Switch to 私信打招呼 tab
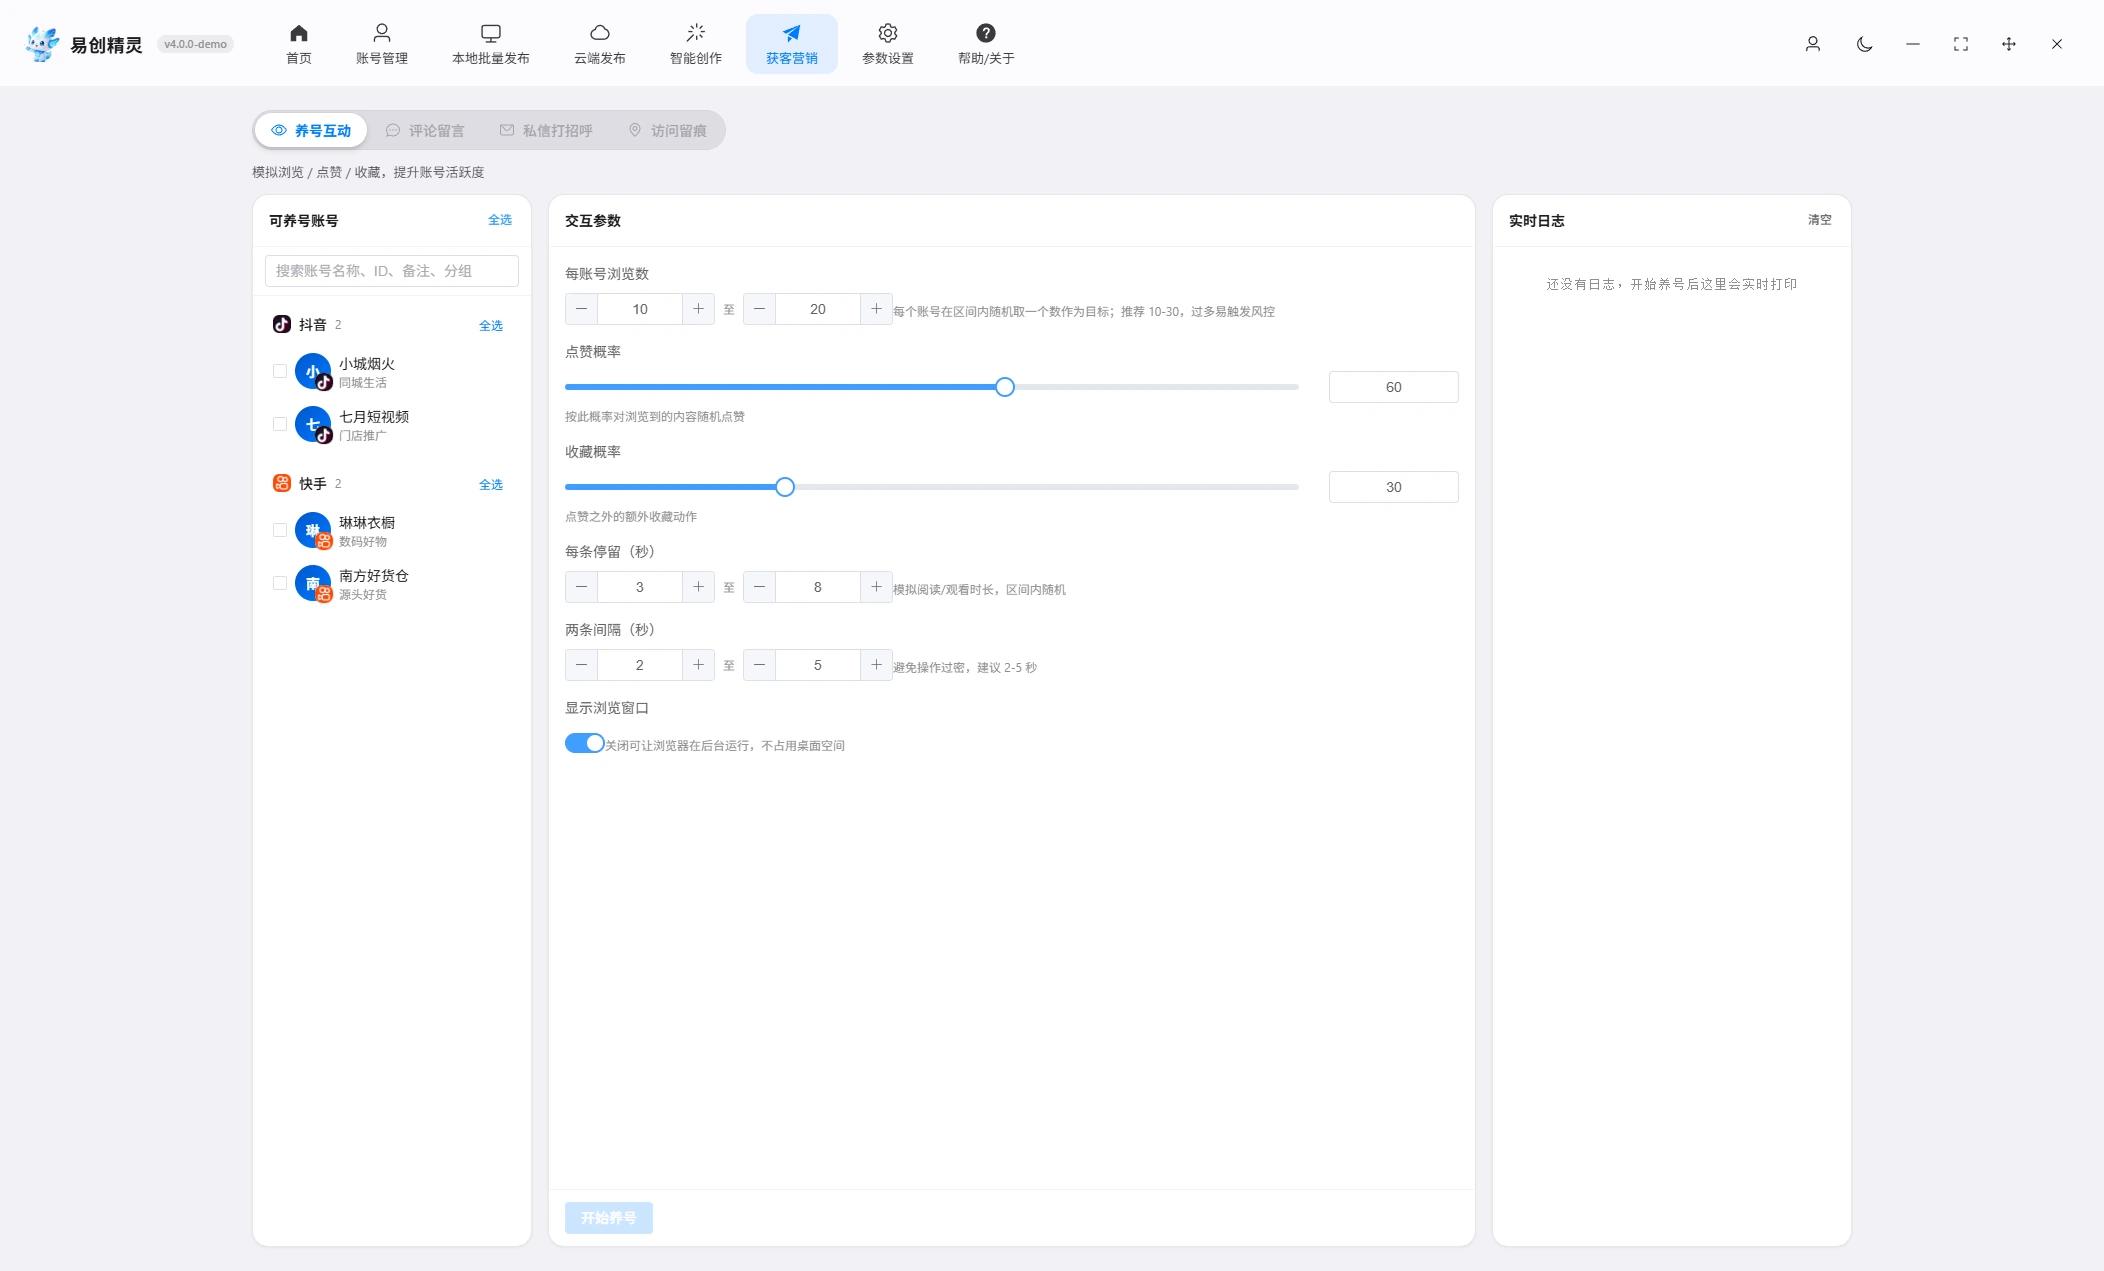 point(546,130)
